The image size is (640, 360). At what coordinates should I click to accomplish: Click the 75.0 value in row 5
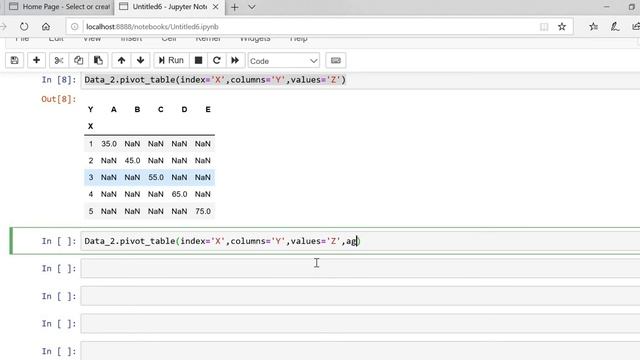[203, 211]
